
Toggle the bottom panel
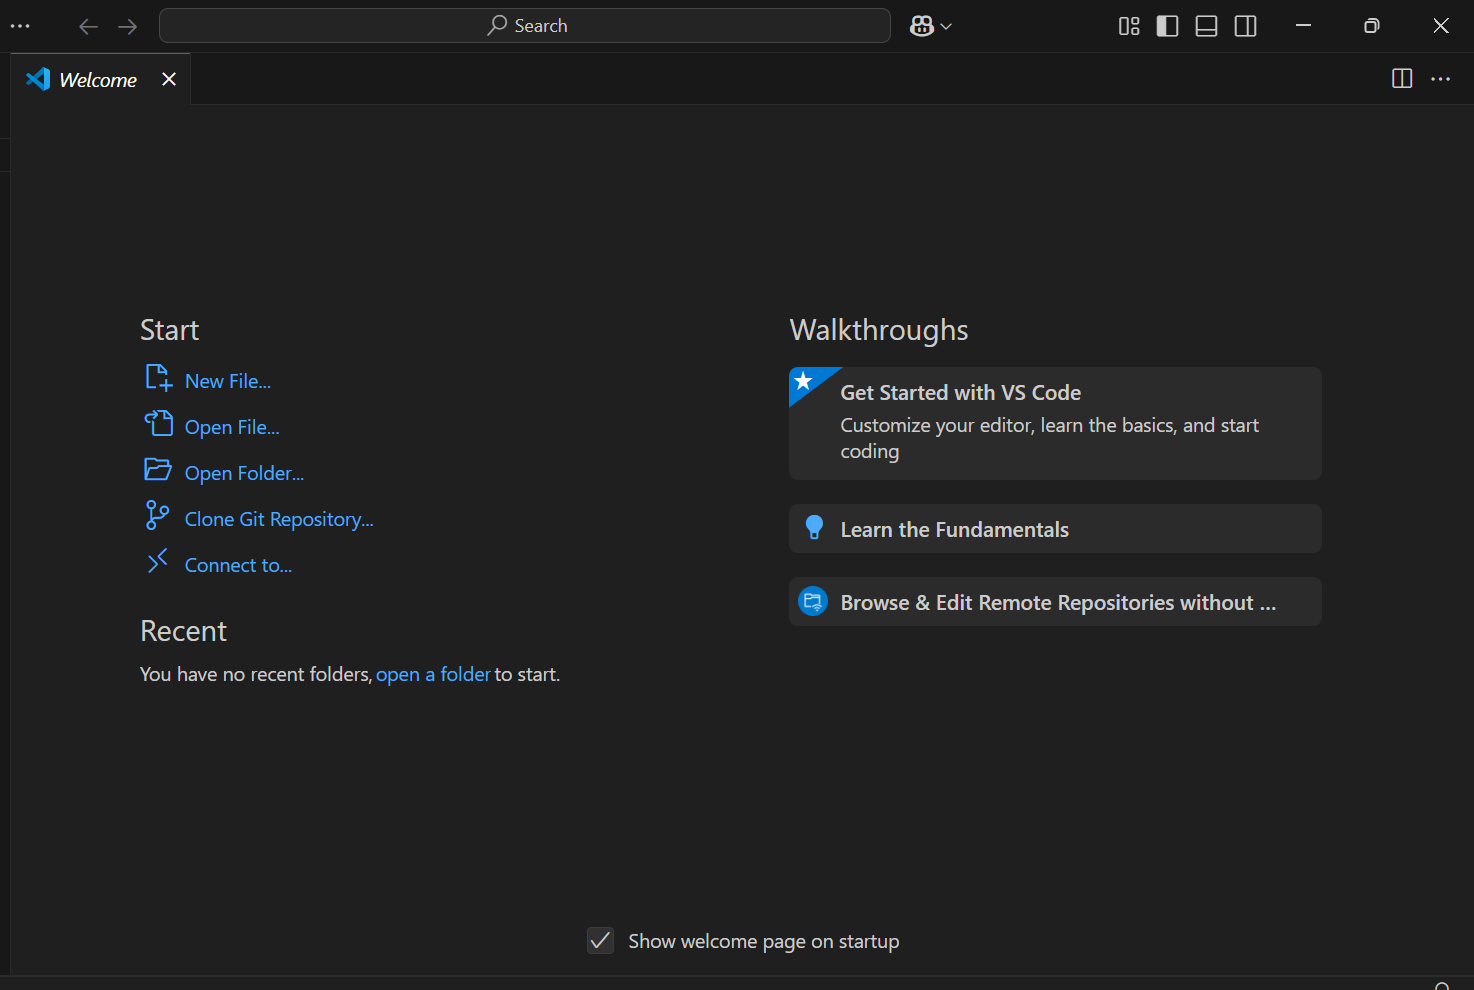click(x=1206, y=26)
